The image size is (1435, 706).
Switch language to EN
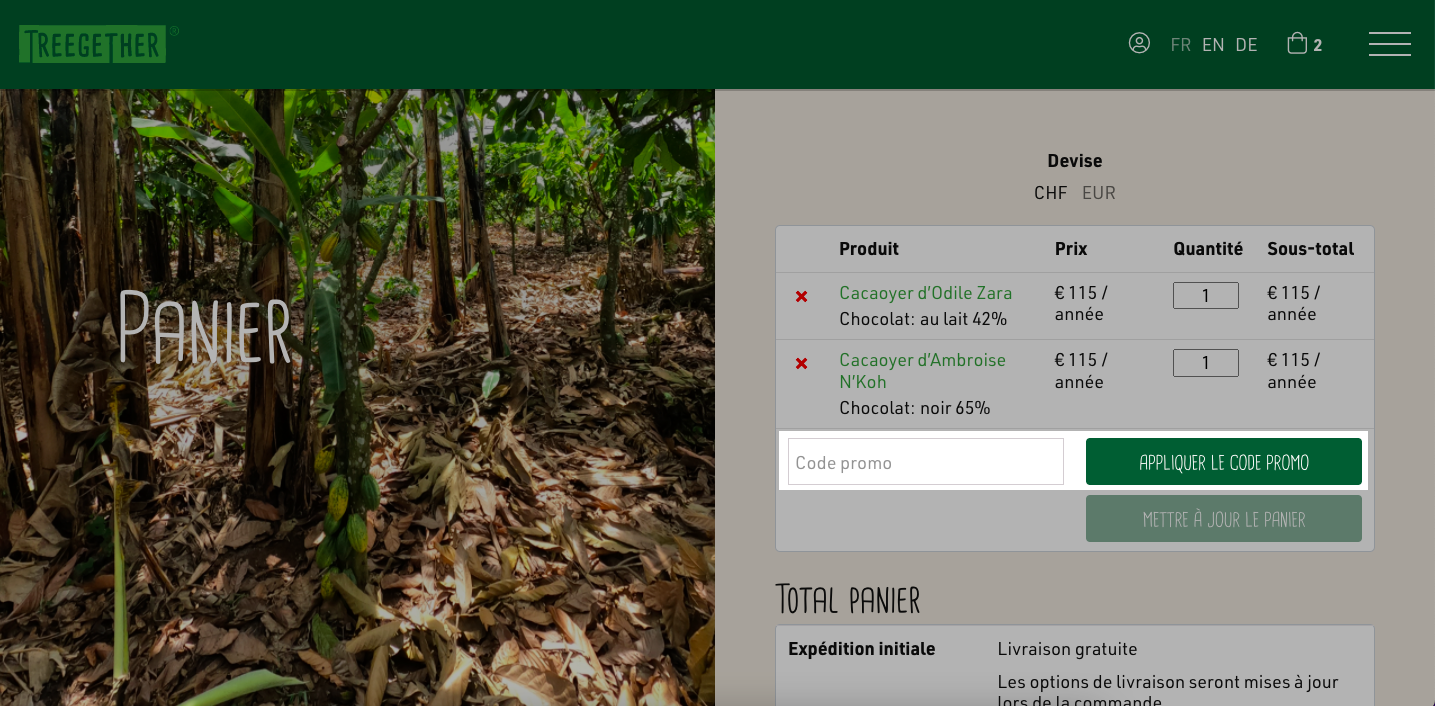click(x=1213, y=44)
